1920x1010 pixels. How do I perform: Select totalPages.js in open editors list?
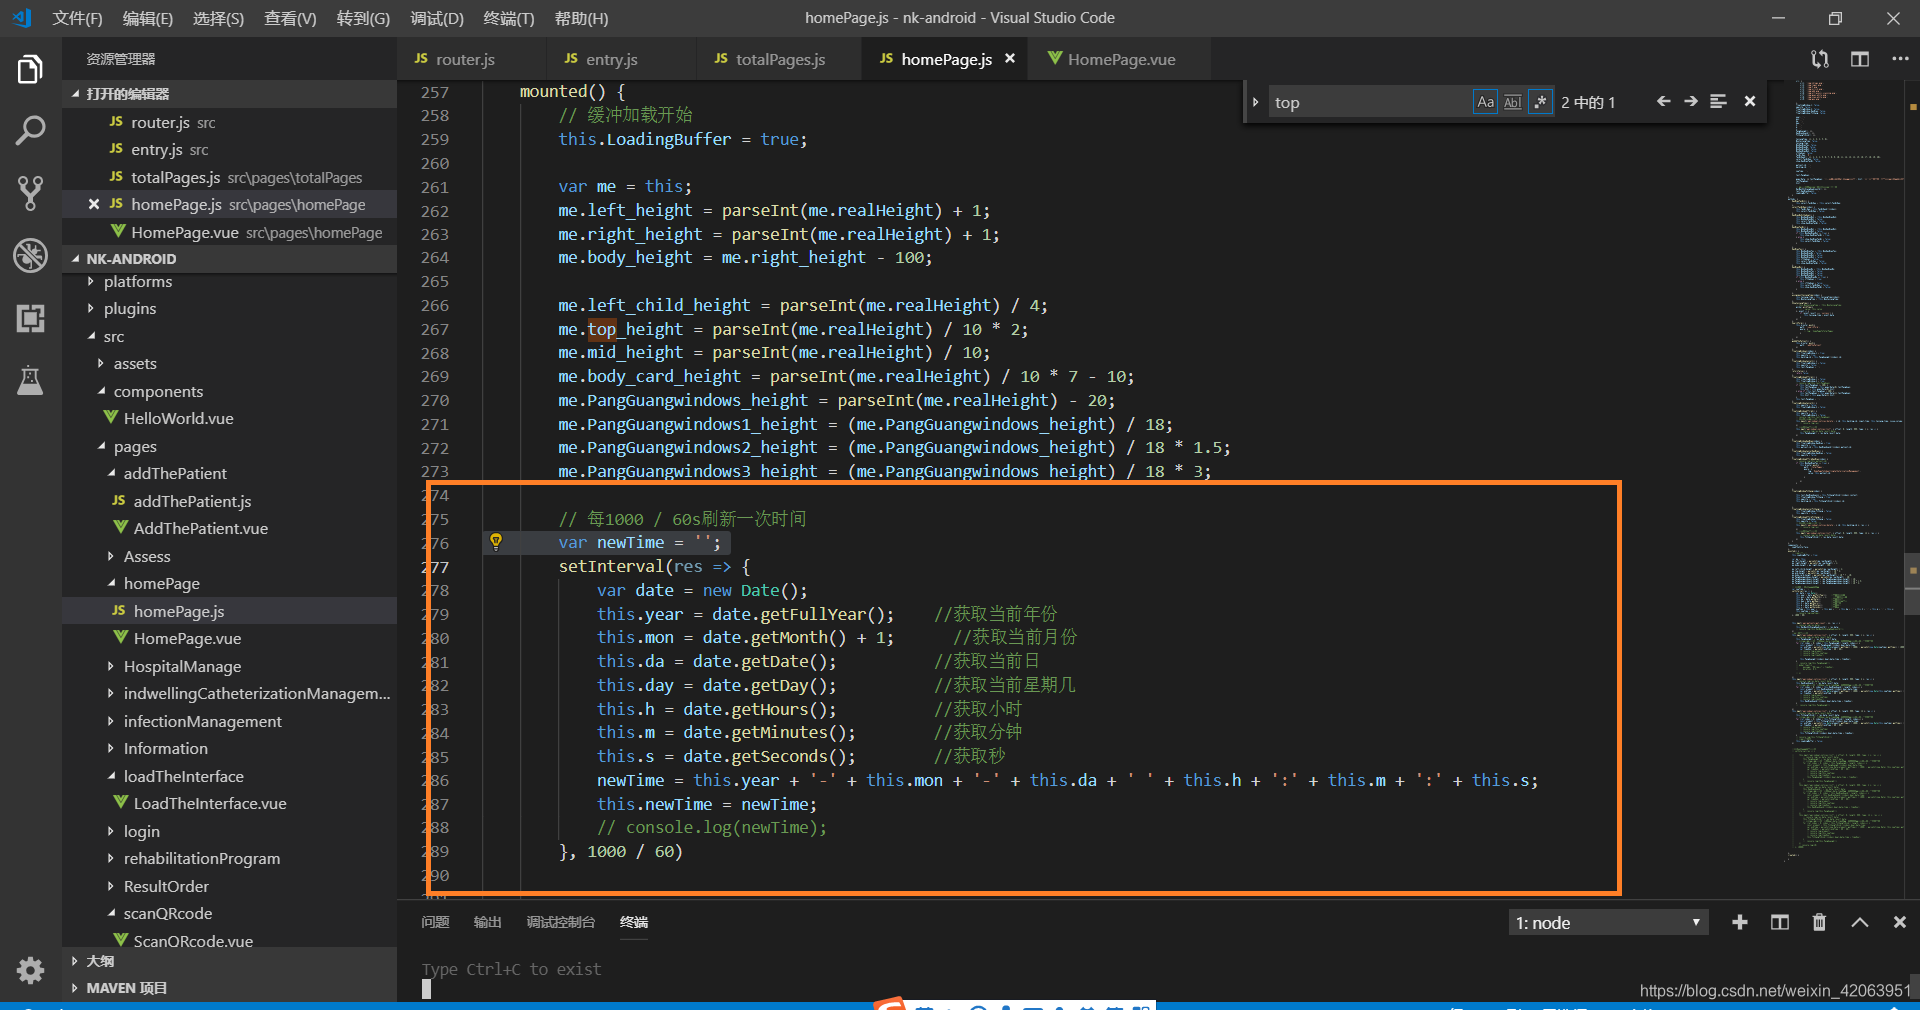click(x=229, y=177)
